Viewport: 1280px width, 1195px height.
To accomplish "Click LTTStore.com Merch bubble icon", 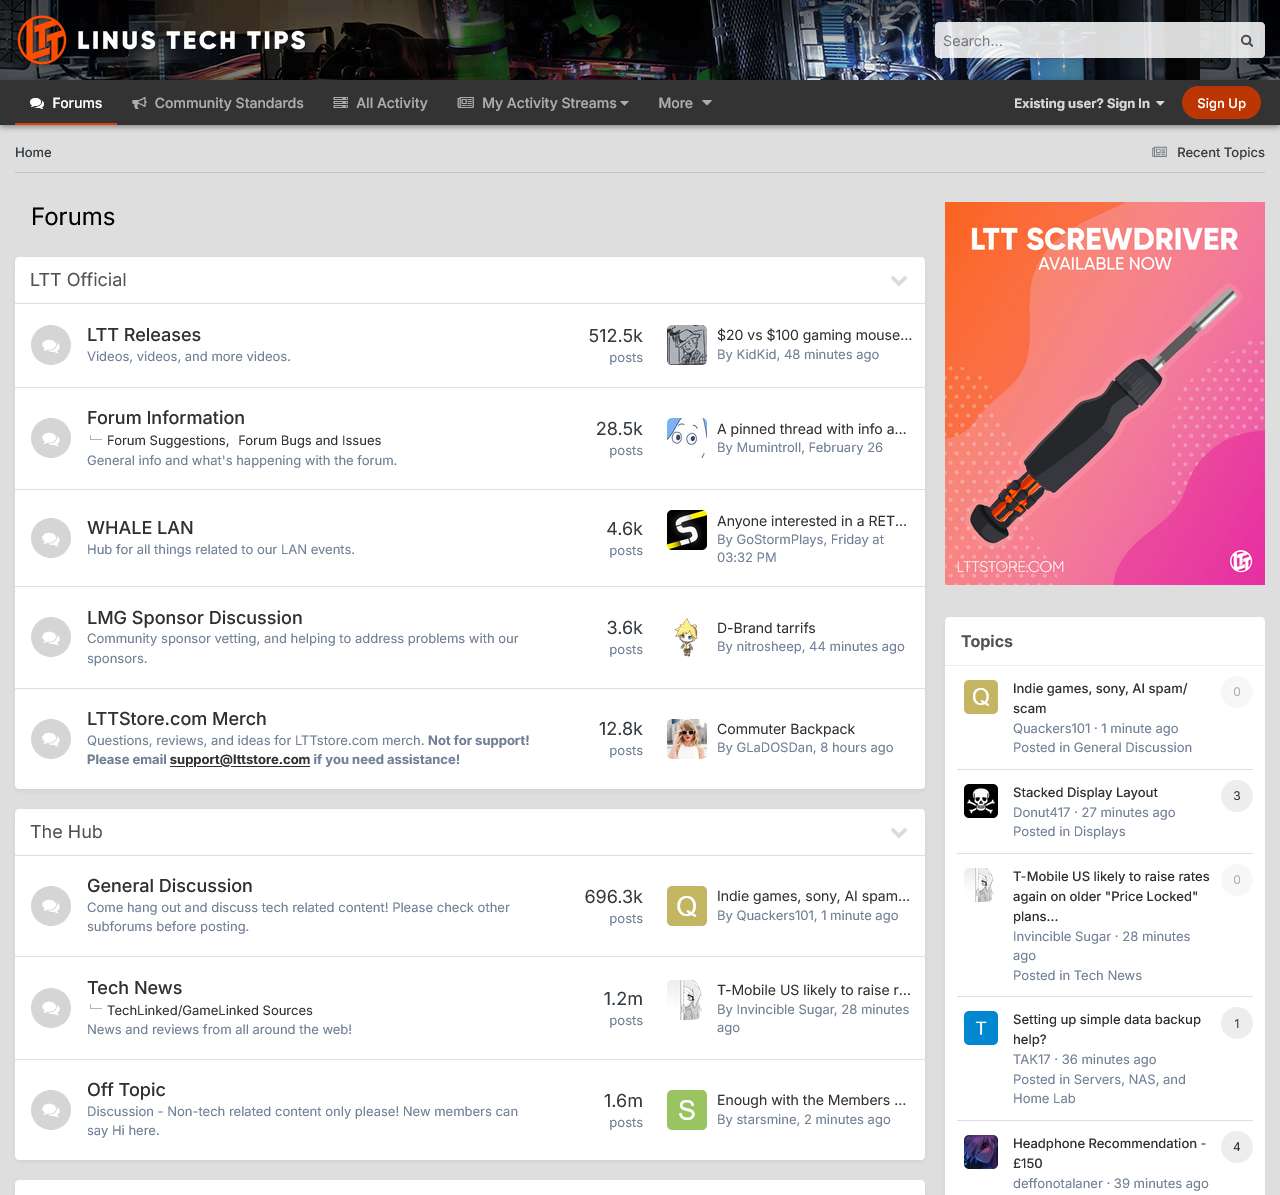I will coord(51,739).
